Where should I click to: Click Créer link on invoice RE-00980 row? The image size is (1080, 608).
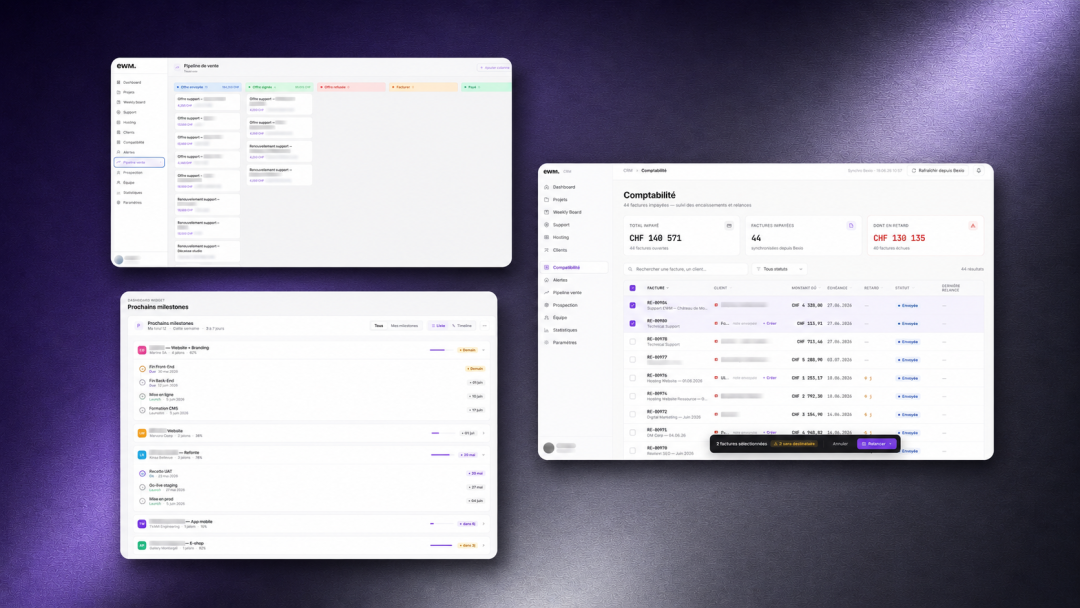click(770, 324)
